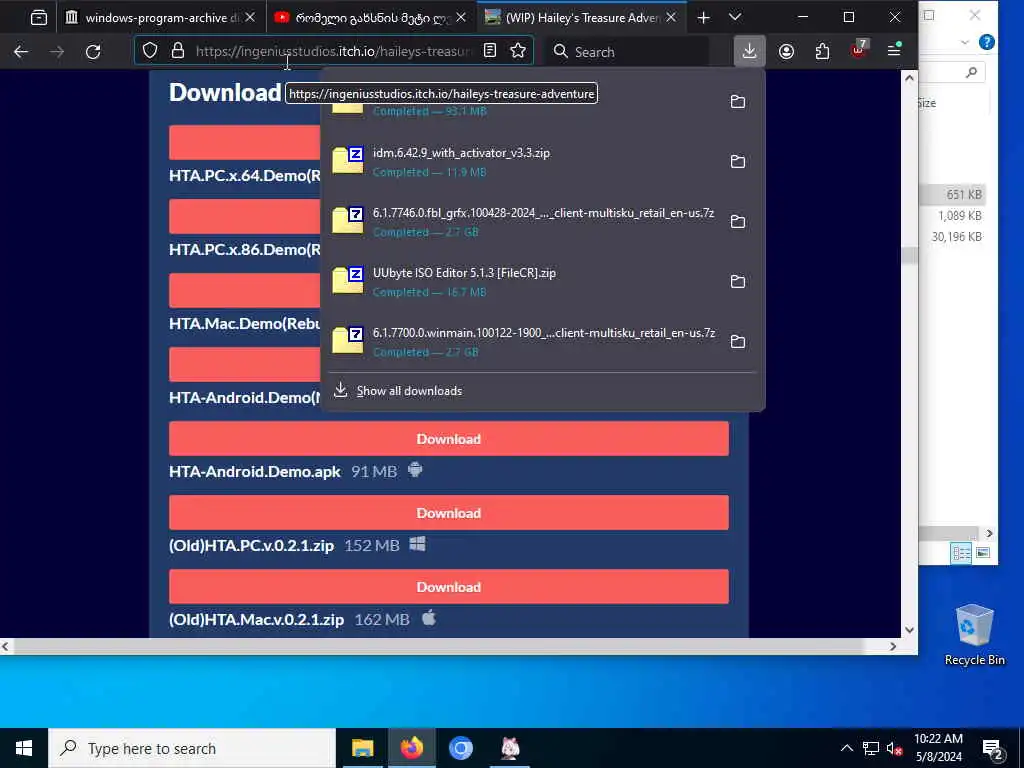Open the pink character app on taskbar
Image resolution: width=1024 pixels, height=768 pixels.
pyautogui.click(x=509, y=748)
